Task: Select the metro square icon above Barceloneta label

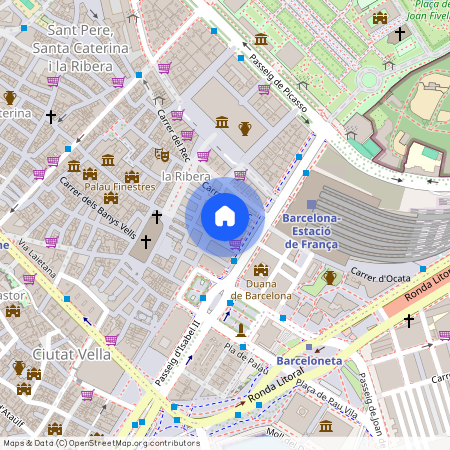Action: click(x=309, y=347)
